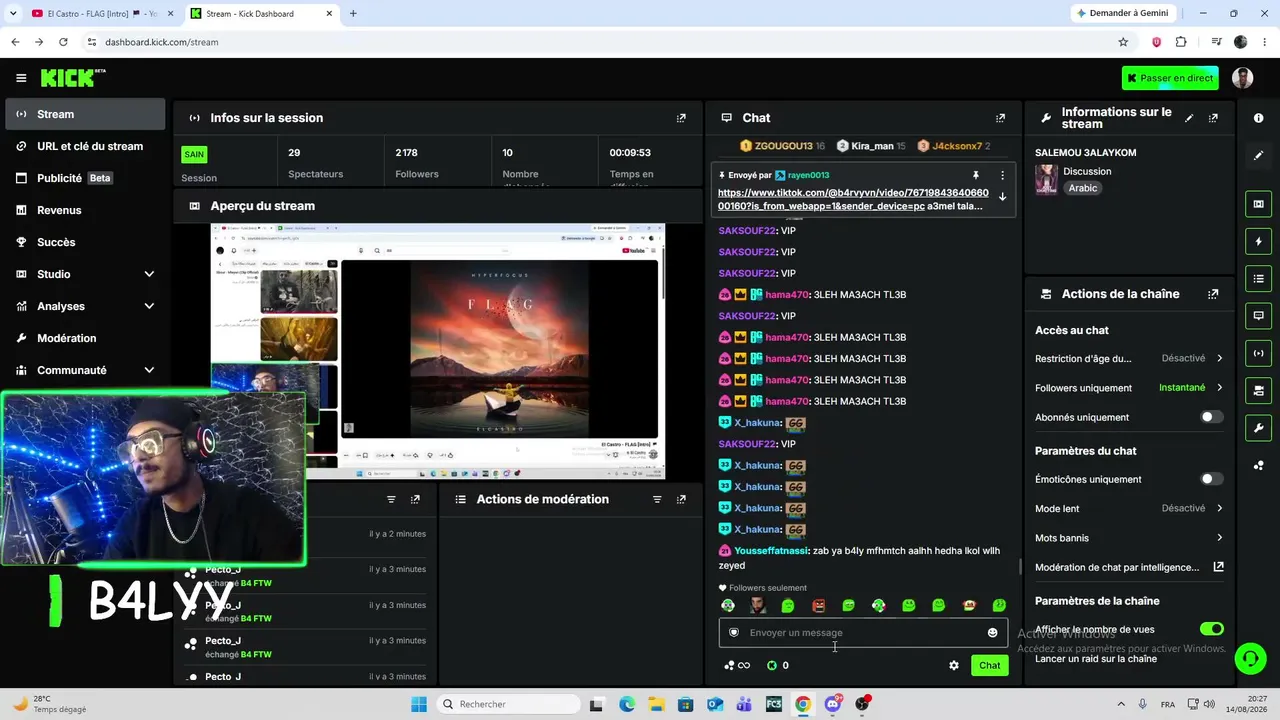
Task: Click Demander à Gemini button
Action: pyautogui.click(x=1121, y=13)
